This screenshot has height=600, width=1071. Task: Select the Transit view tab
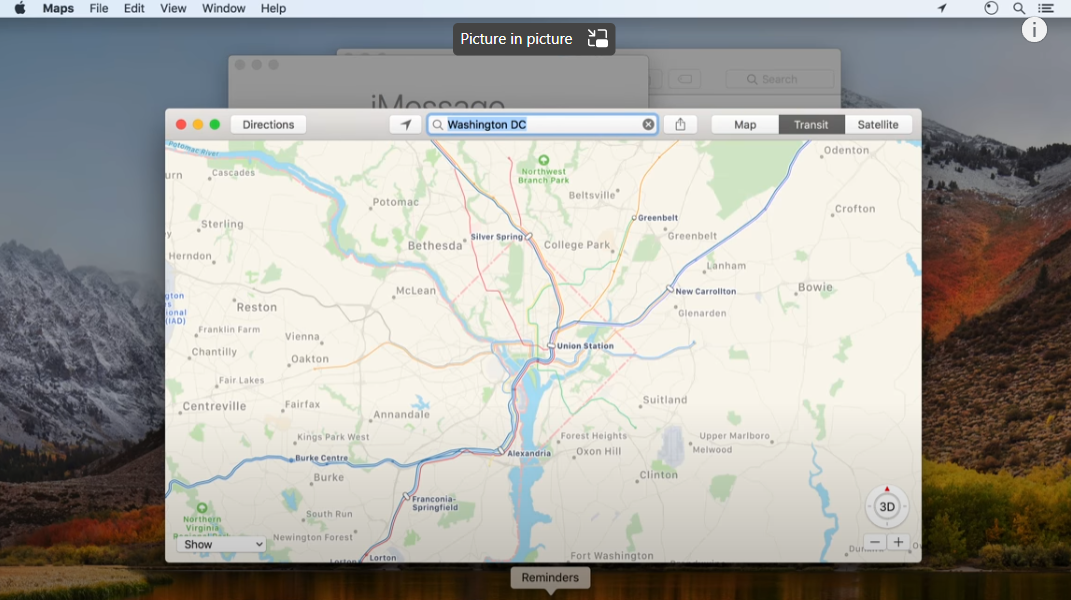(811, 124)
